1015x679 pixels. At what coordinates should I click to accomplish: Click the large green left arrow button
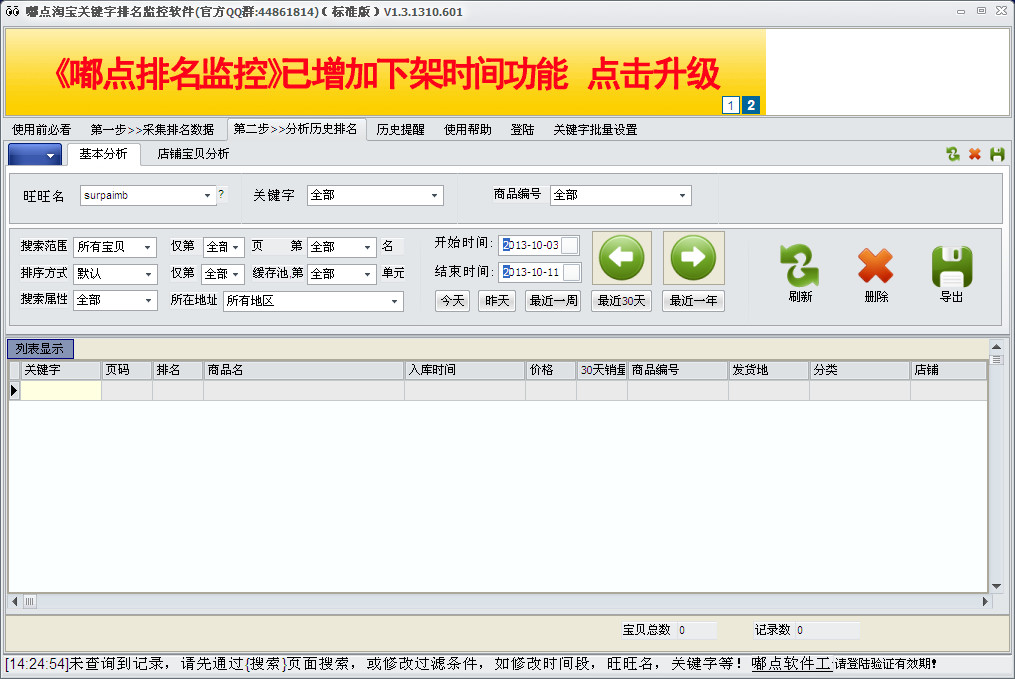[x=621, y=258]
